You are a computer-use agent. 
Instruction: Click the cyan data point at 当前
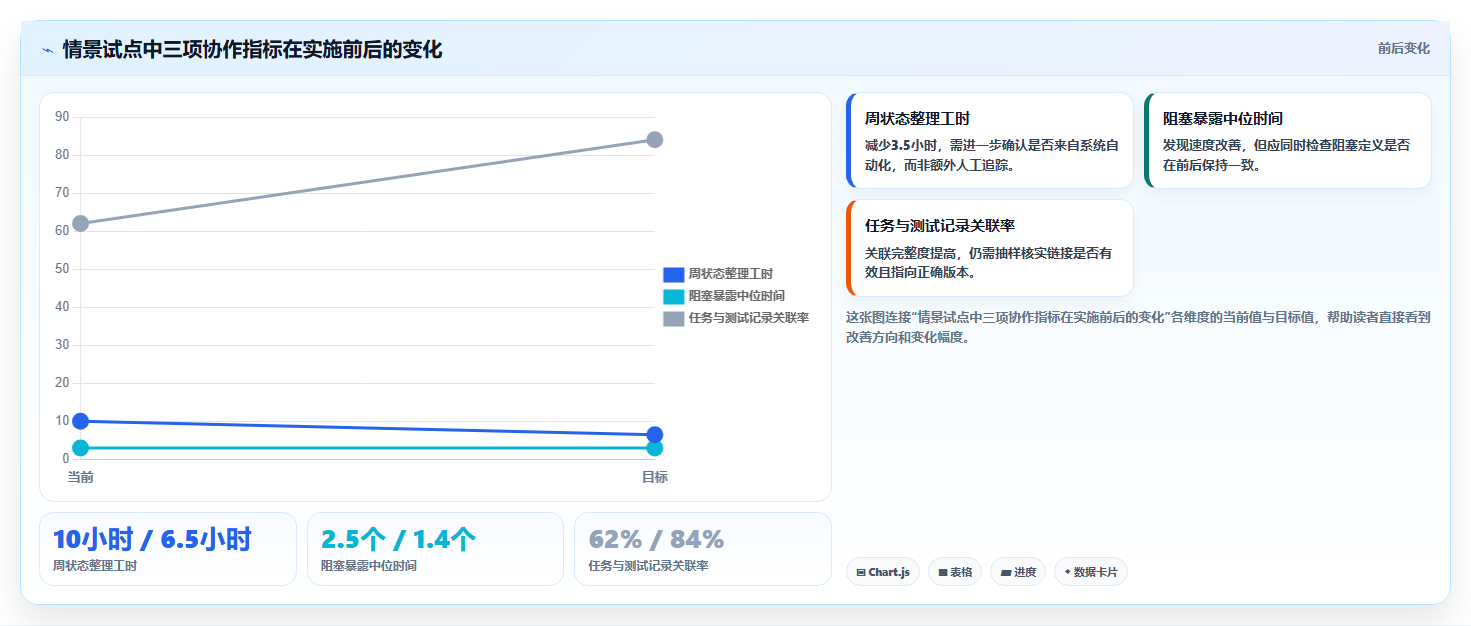[81, 448]
